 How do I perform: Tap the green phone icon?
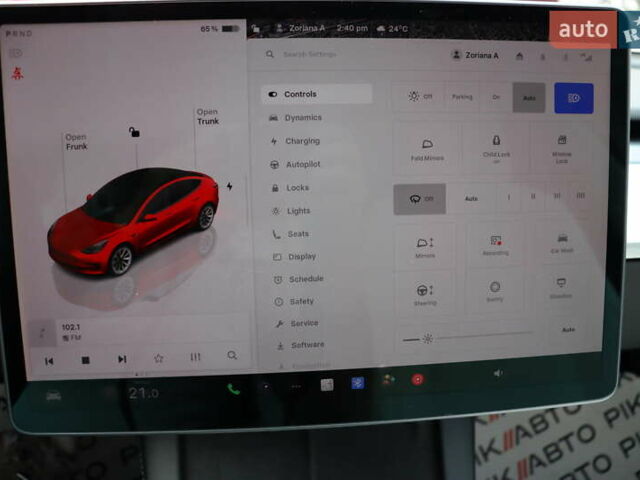coord(233,389)
